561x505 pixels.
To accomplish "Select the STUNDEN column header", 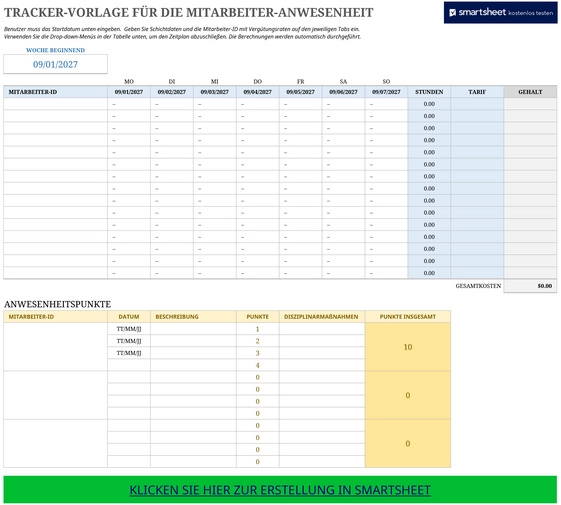I will coord(429,92).
